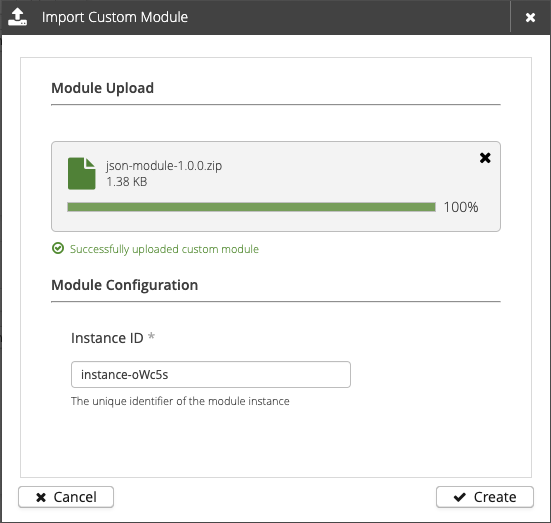
Task: Focus the Instance ID input field
Action: click(x=211, y=374)
